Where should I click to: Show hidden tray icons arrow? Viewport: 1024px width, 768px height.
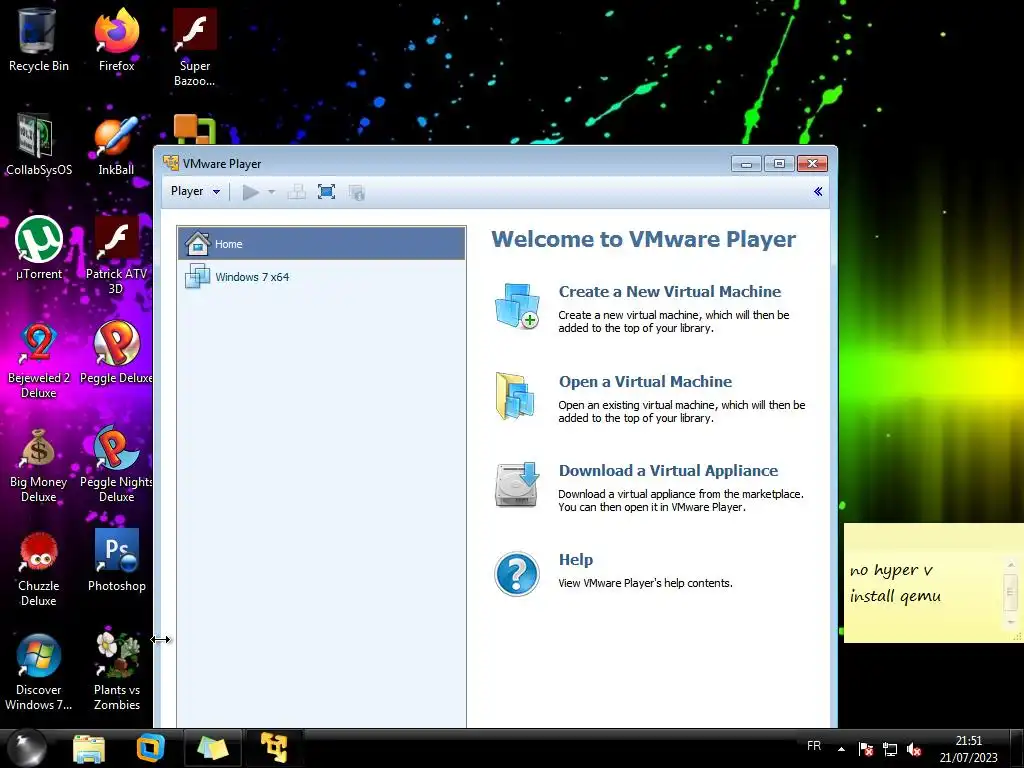tap(841, 749)
